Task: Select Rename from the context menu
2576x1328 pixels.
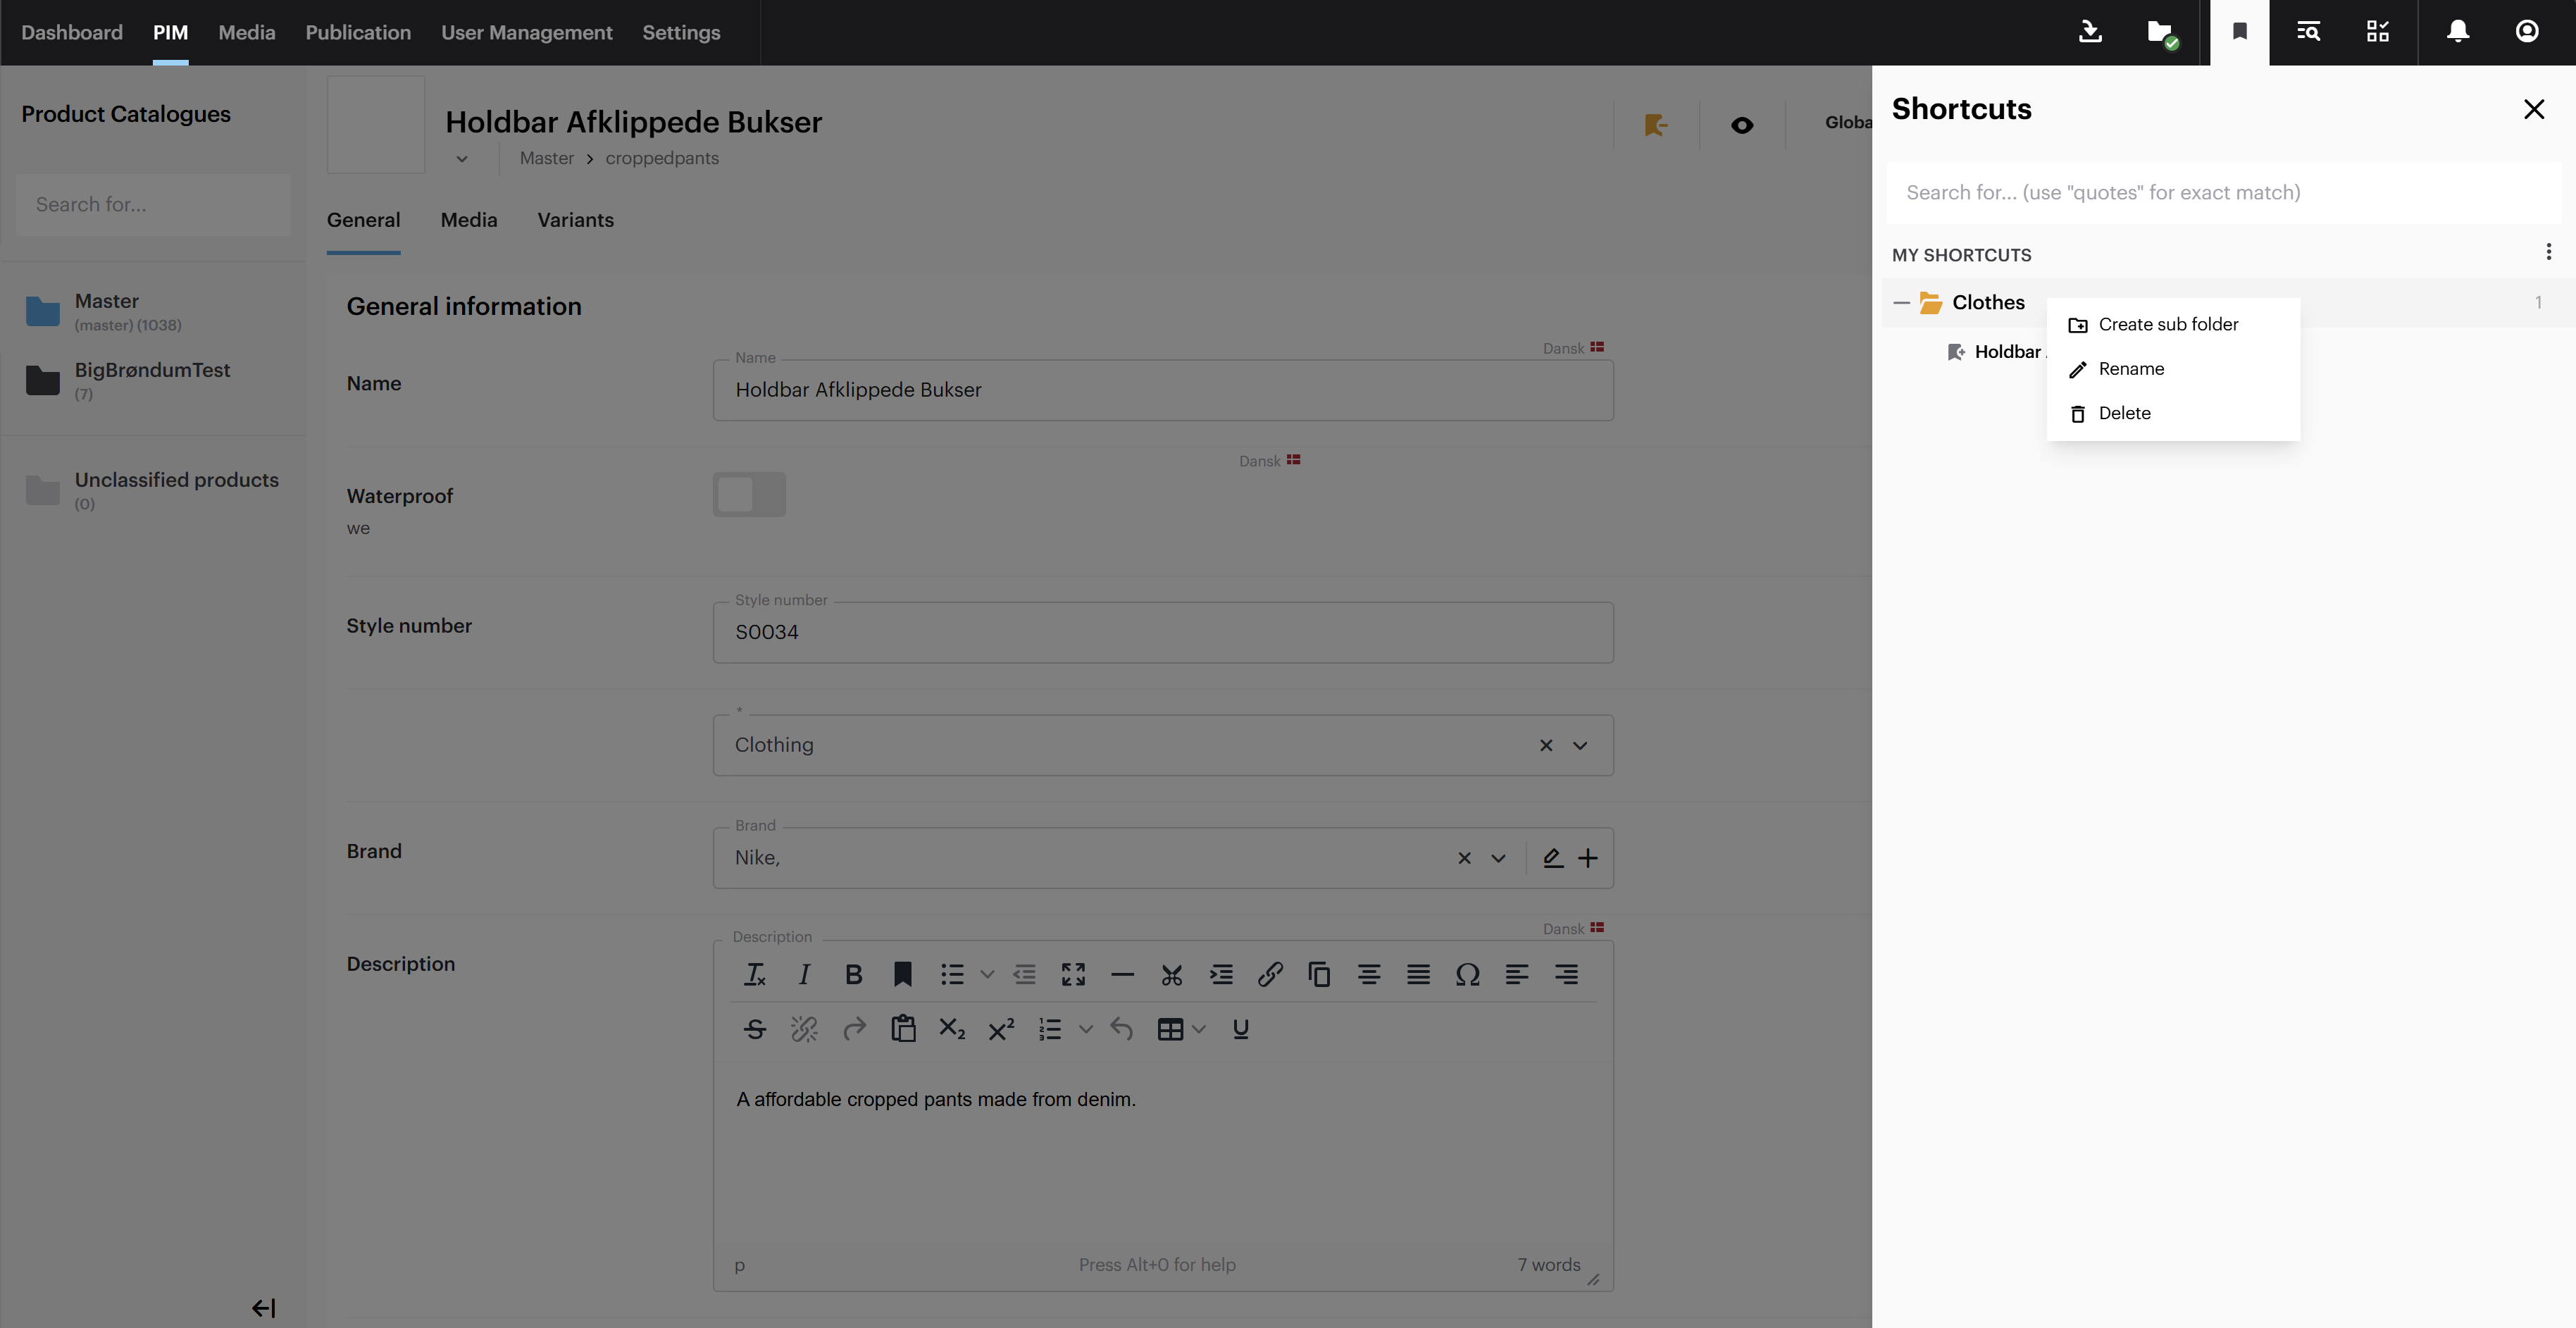Action: pos(2131,369)
